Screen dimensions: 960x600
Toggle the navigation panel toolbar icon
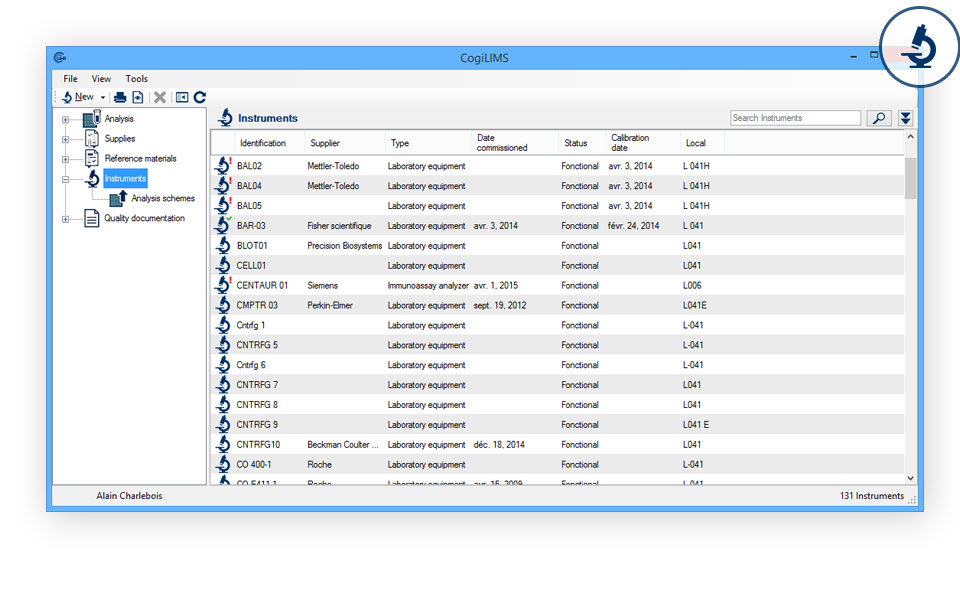(181, 97)
